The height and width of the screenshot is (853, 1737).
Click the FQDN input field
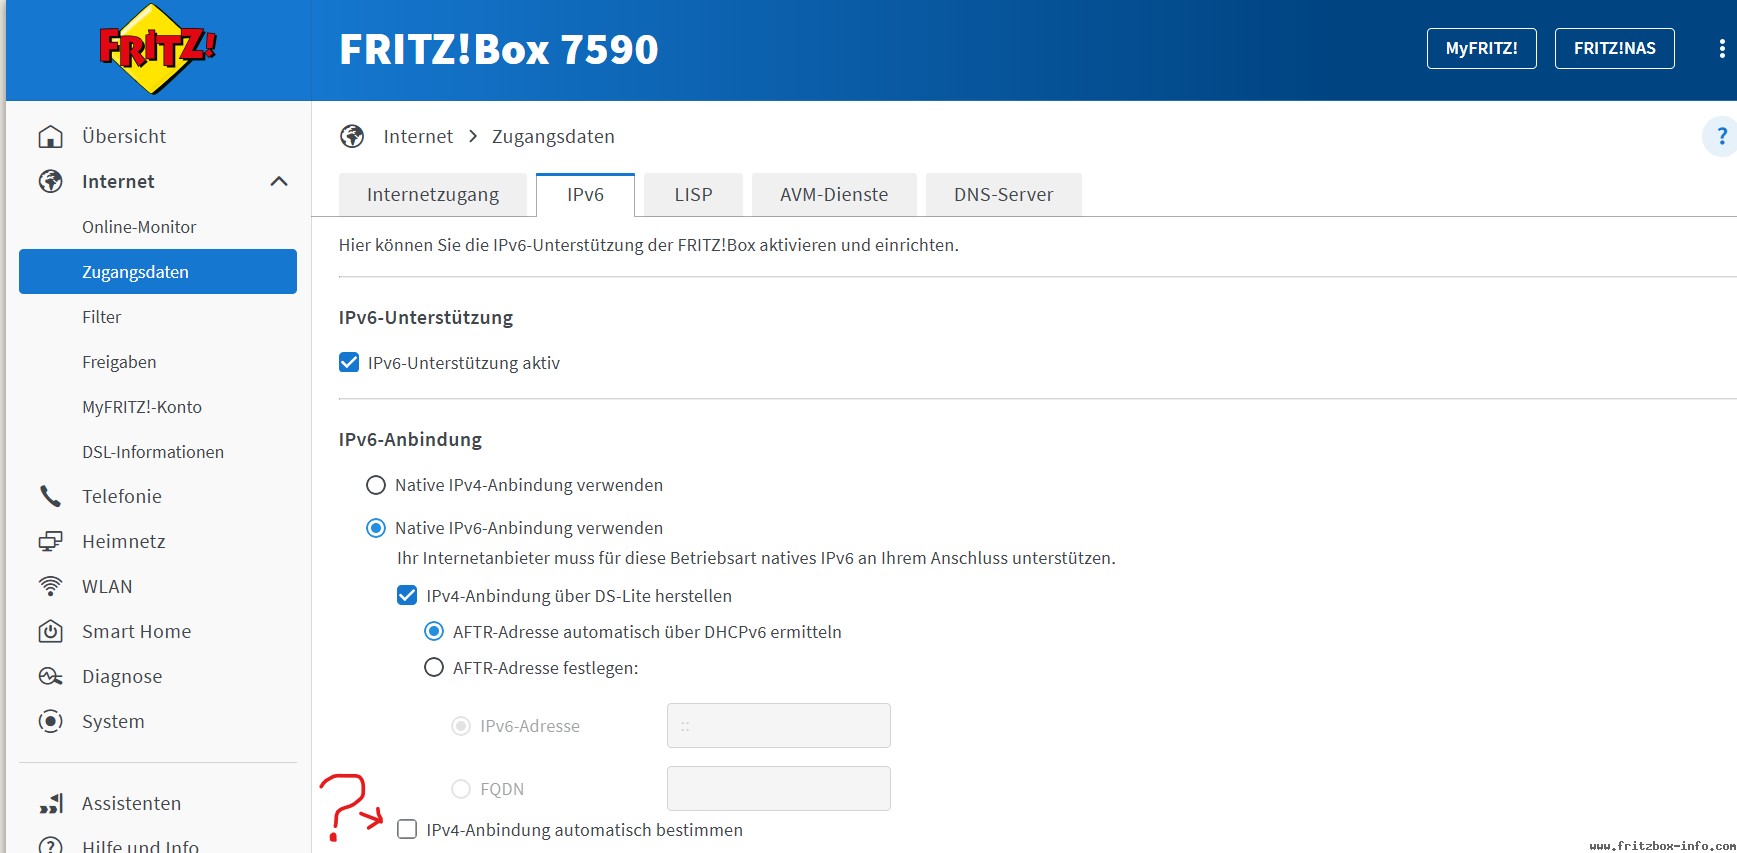pos(779,789)
